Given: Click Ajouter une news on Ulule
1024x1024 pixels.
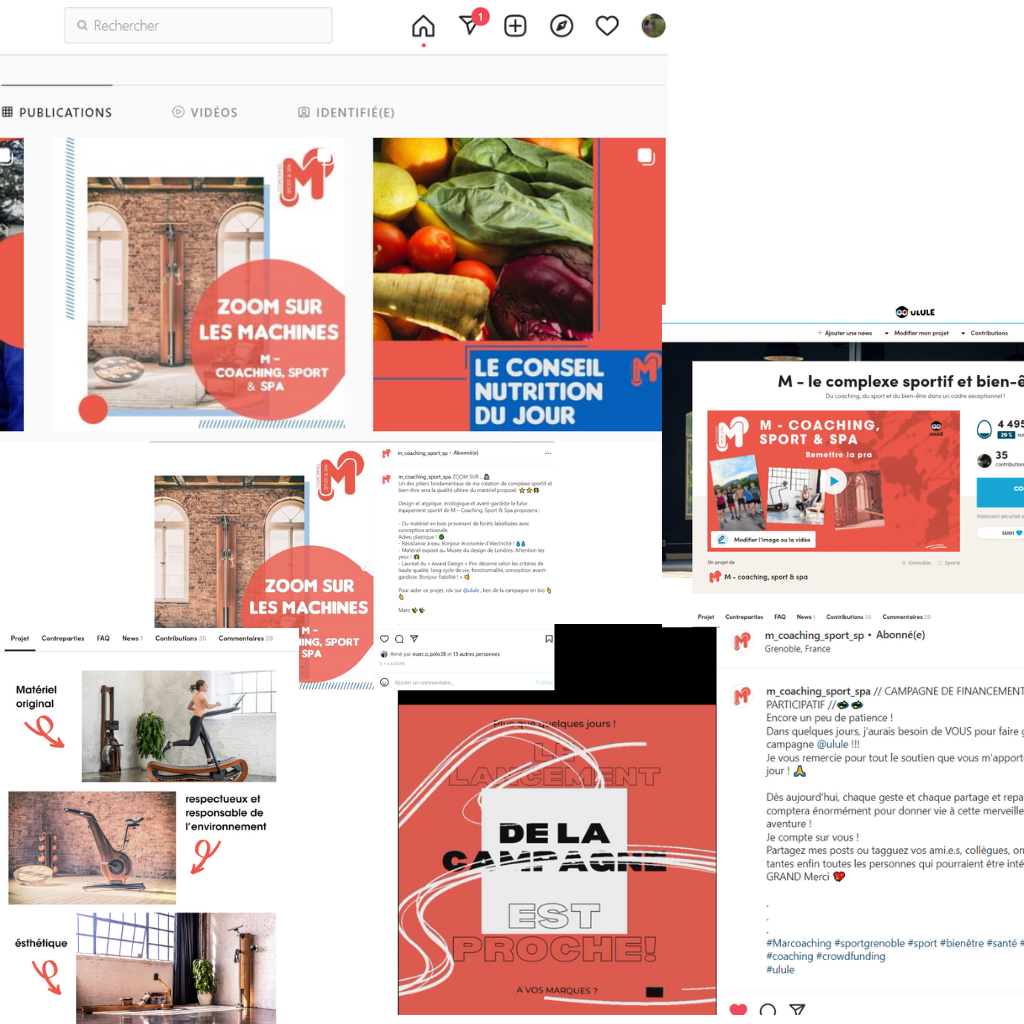Looking at the screenshot, I should (x=844, y=333).
